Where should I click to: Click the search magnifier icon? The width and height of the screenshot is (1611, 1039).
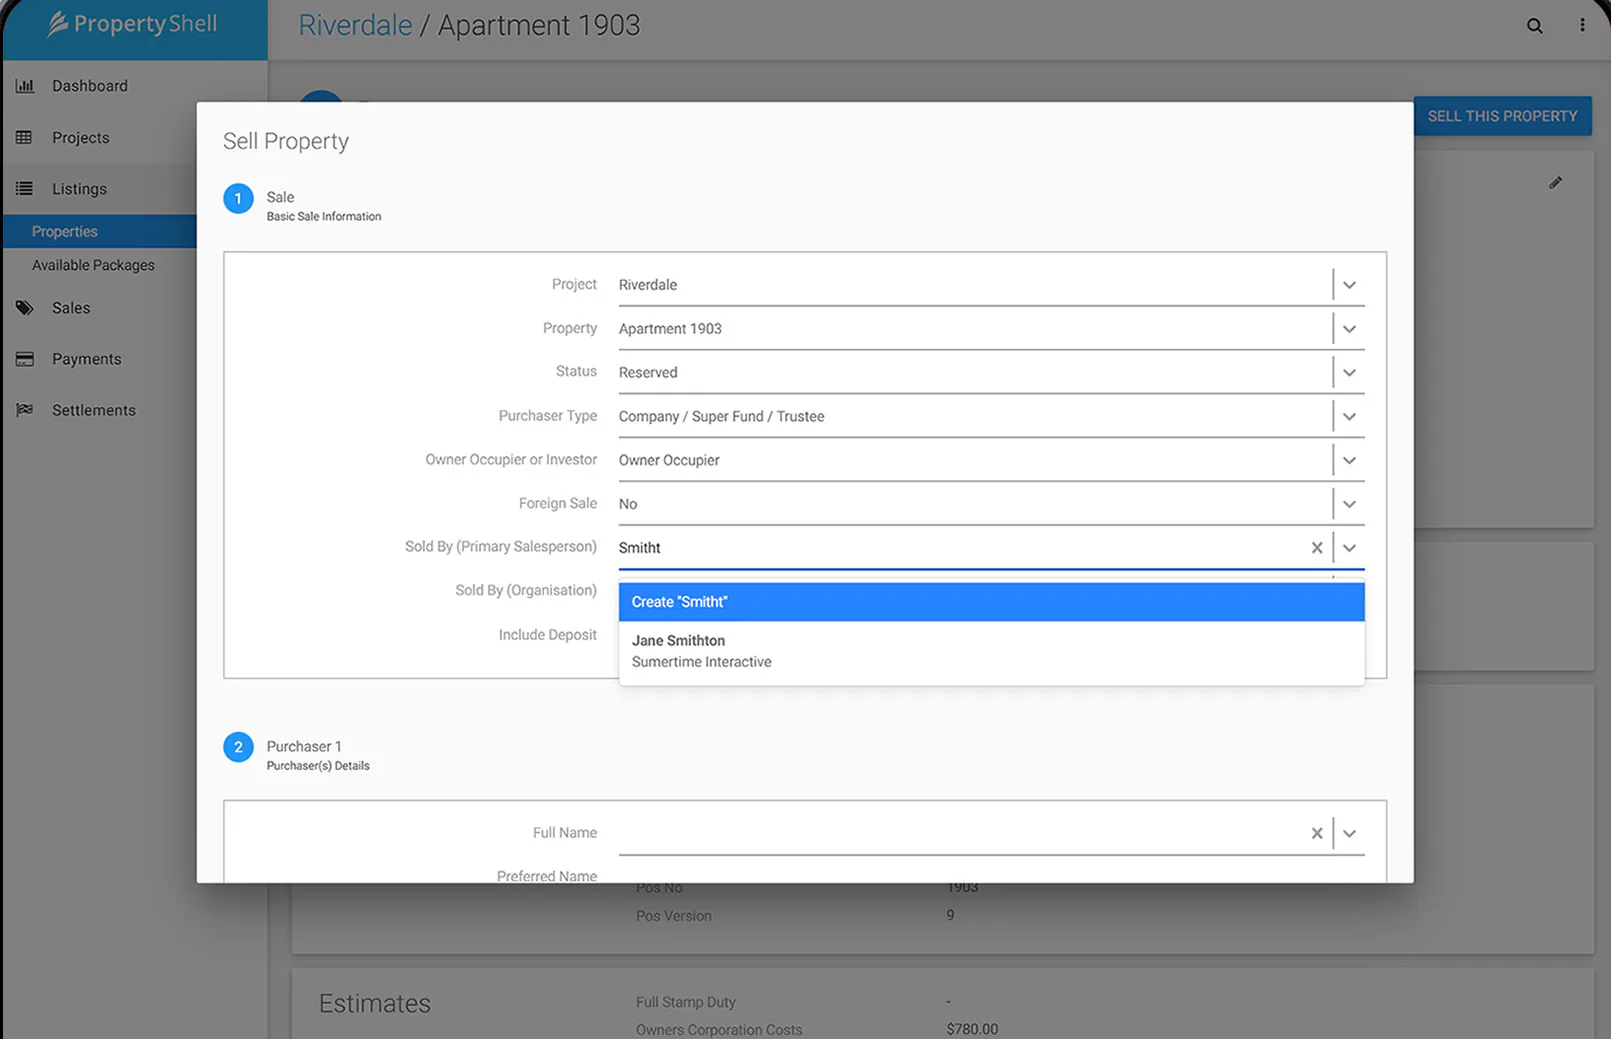(x=1534, y=26)
